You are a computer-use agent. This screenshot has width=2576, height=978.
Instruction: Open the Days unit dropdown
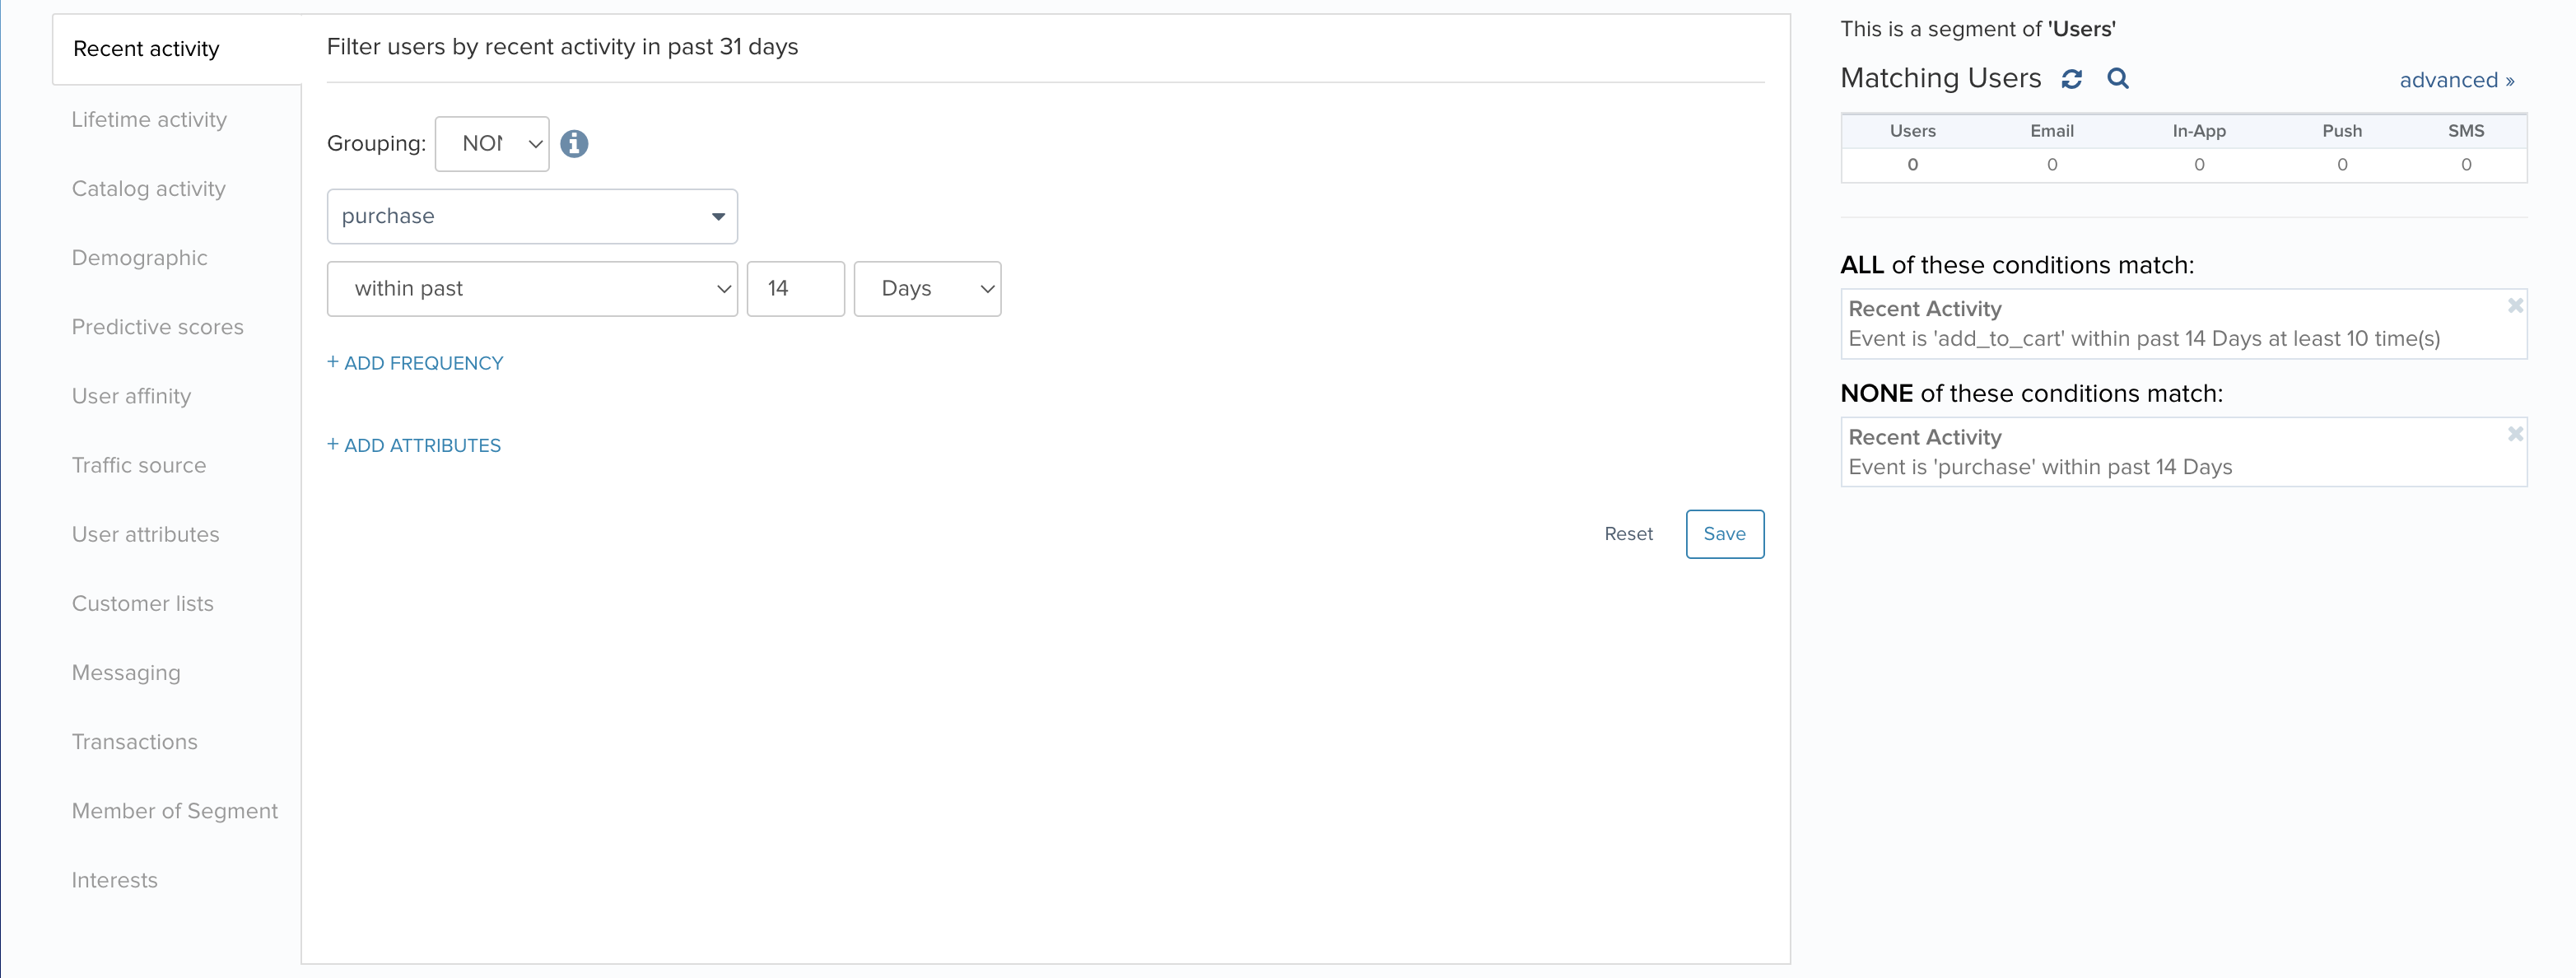tap(927, 289)
